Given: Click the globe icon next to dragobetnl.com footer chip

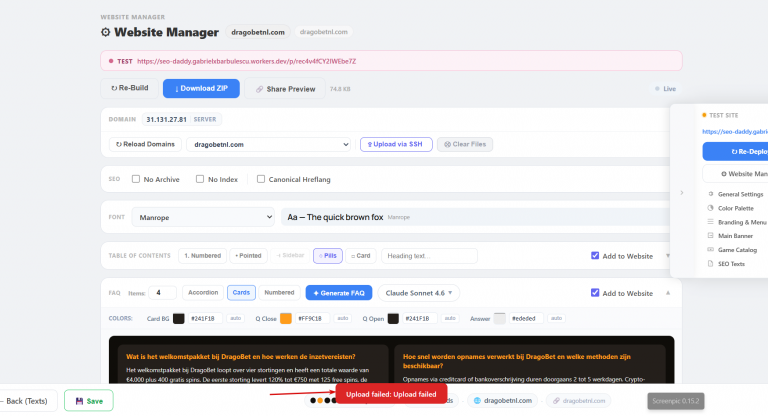Looking at the screenshot, I should [x=477, y=401].
